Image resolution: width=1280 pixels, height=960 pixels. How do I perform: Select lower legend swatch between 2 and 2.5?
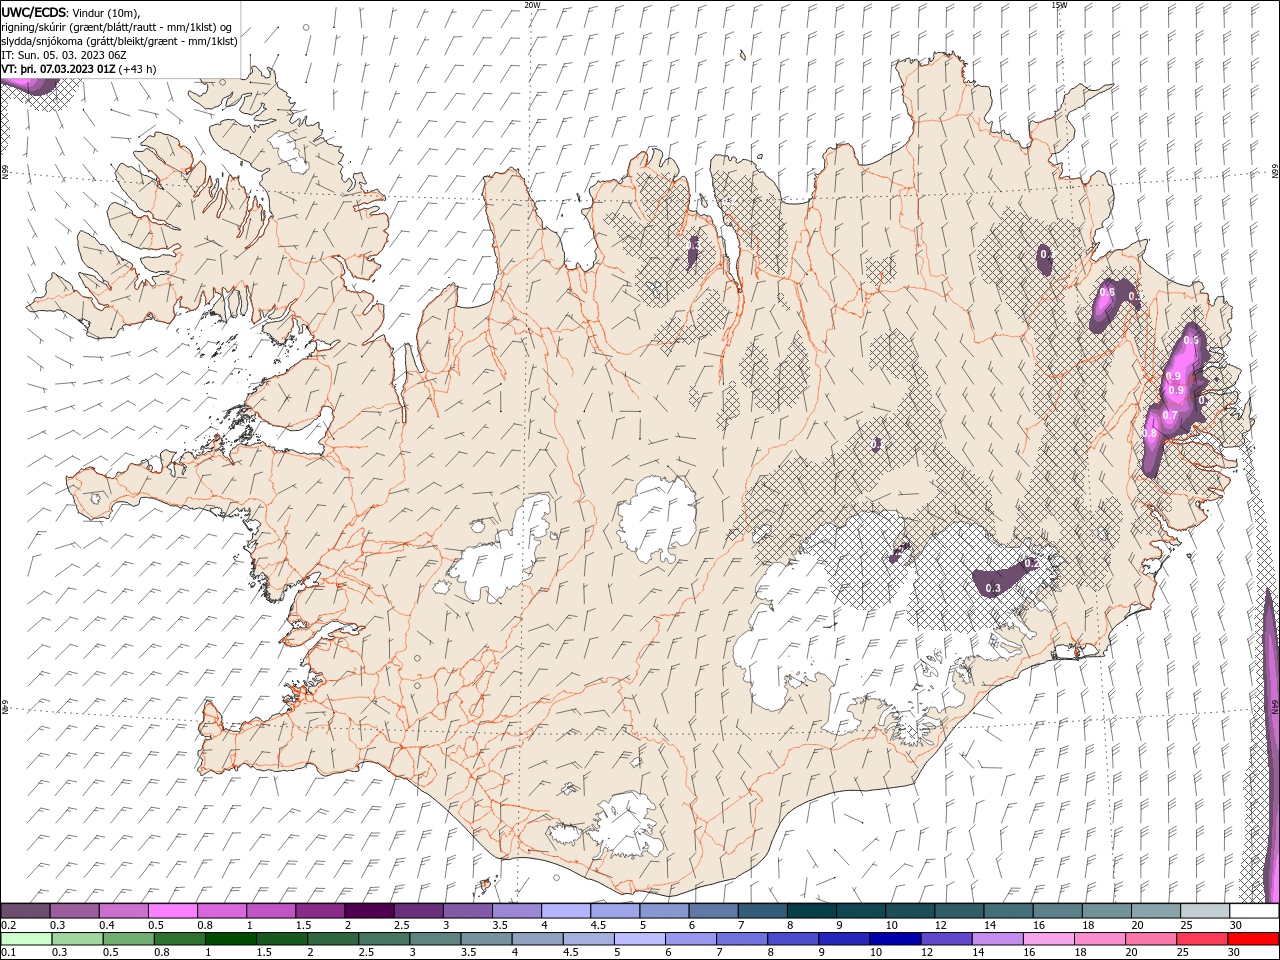click(333, 939)
